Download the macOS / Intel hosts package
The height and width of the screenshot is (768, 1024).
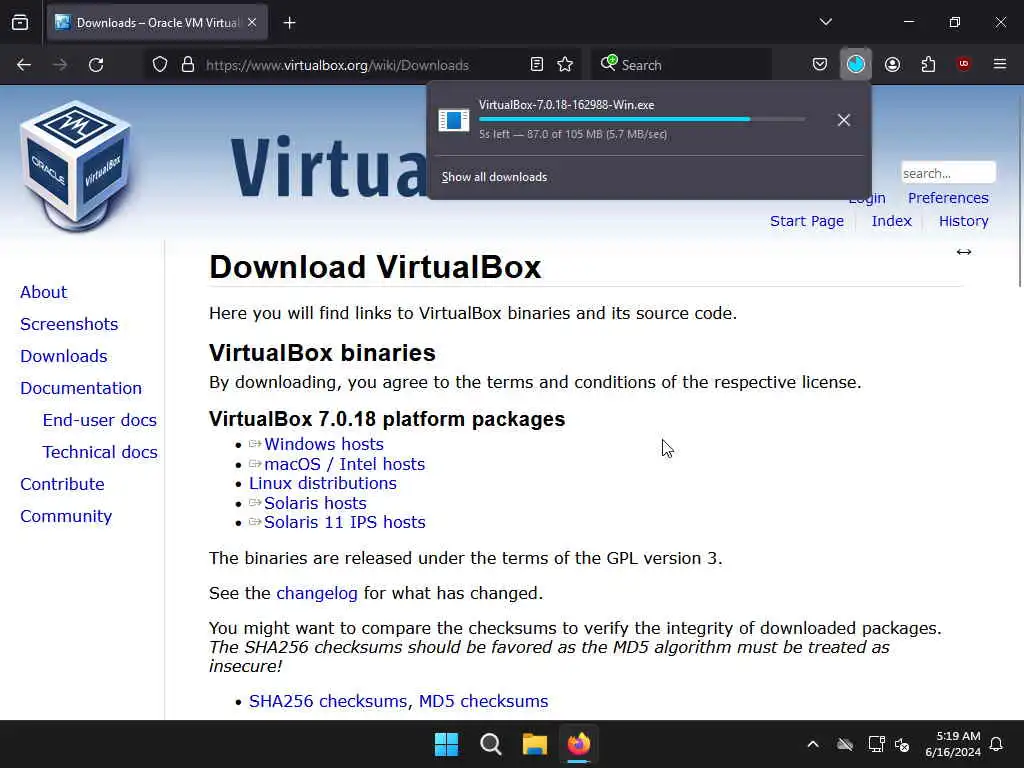(344, 464)
